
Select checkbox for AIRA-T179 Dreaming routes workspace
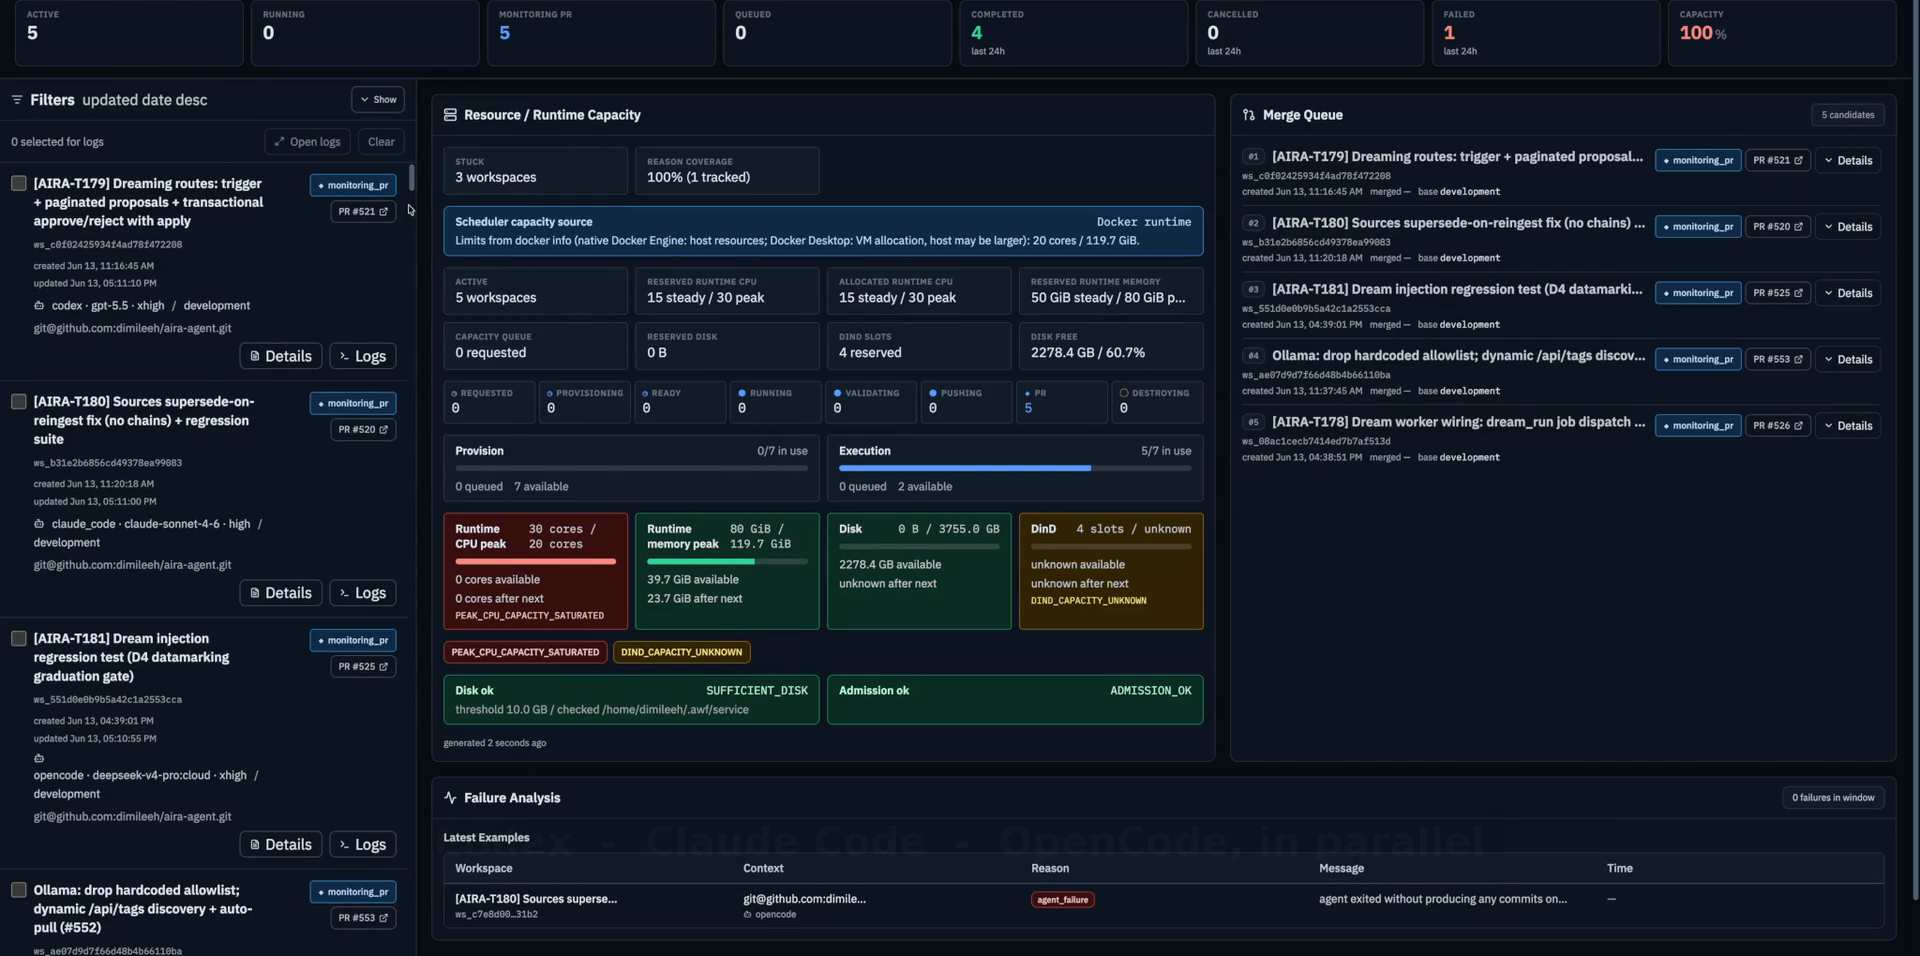tap(18, 183)
